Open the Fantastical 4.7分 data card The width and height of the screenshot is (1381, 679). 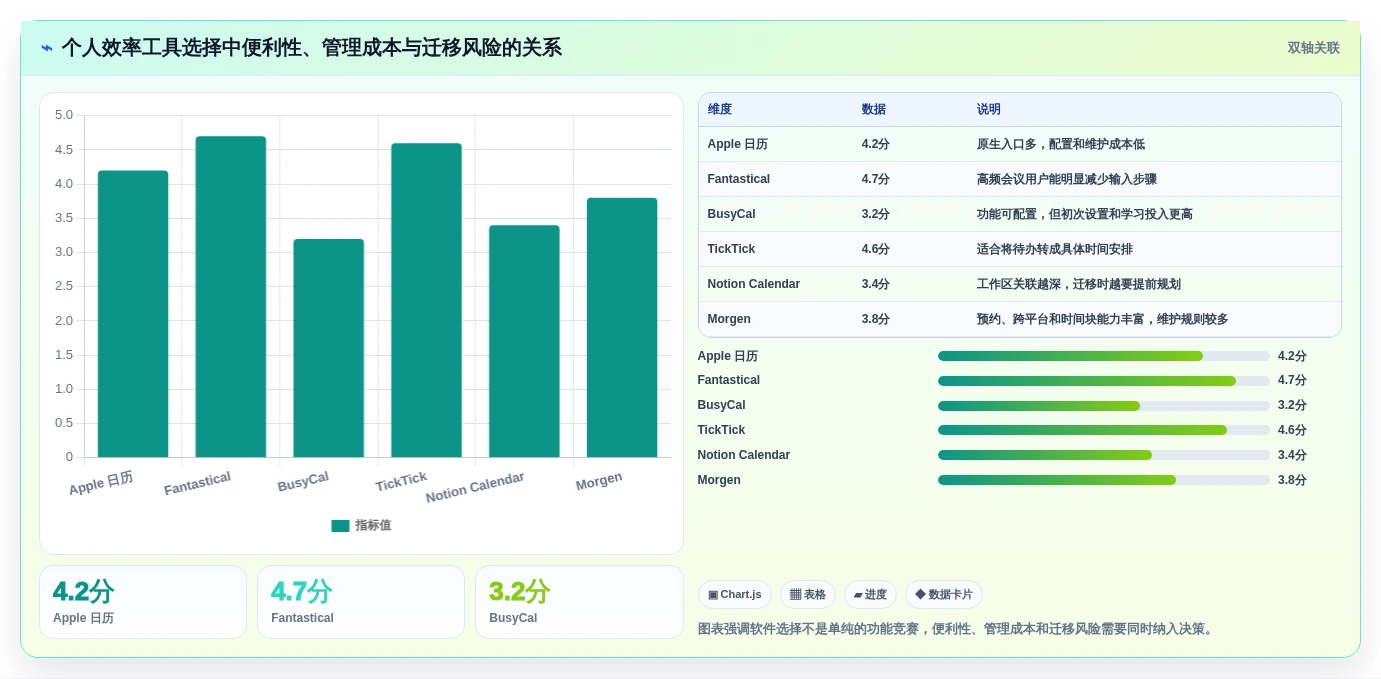[361, 602]
